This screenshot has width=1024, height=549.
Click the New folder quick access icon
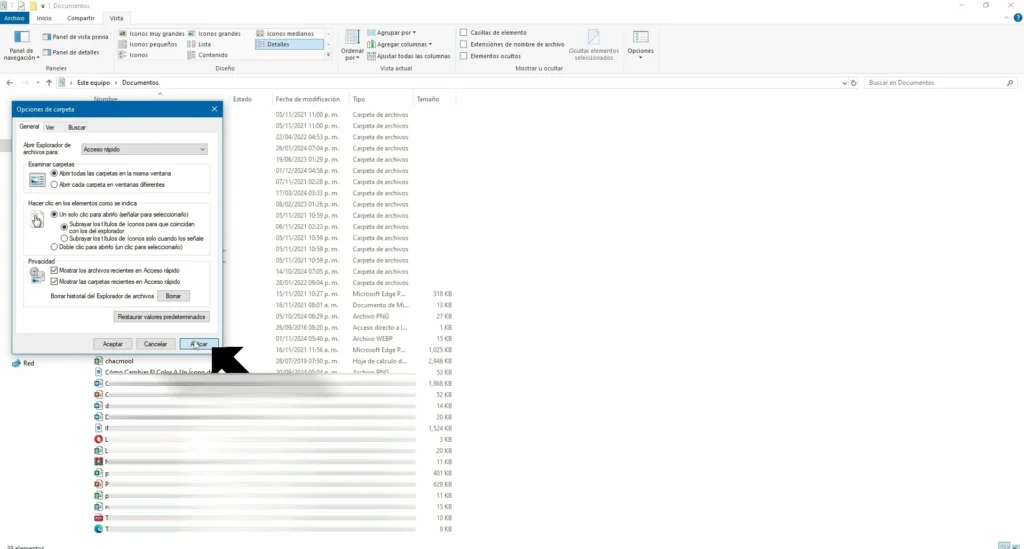(33, 6)
